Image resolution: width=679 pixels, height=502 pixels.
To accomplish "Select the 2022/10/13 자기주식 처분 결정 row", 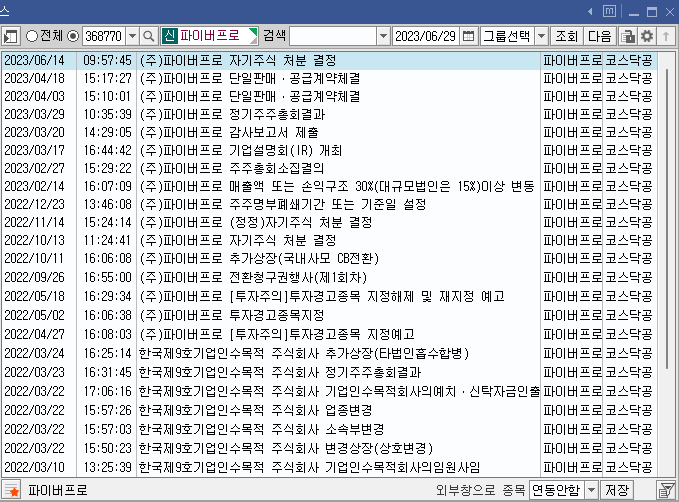I will click(x=329, y=240).
